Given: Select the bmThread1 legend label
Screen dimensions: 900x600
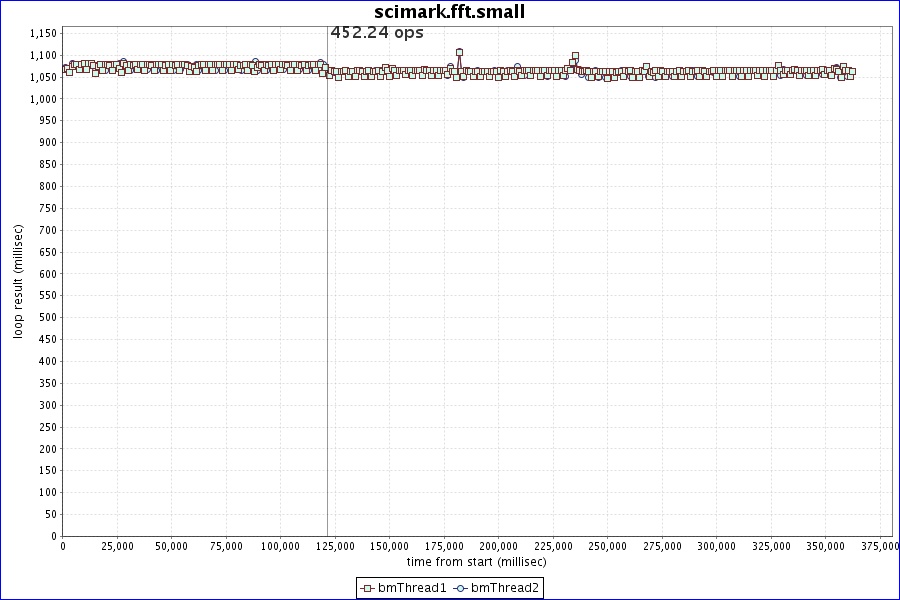Looking at the screenshot, I should 412,588.
